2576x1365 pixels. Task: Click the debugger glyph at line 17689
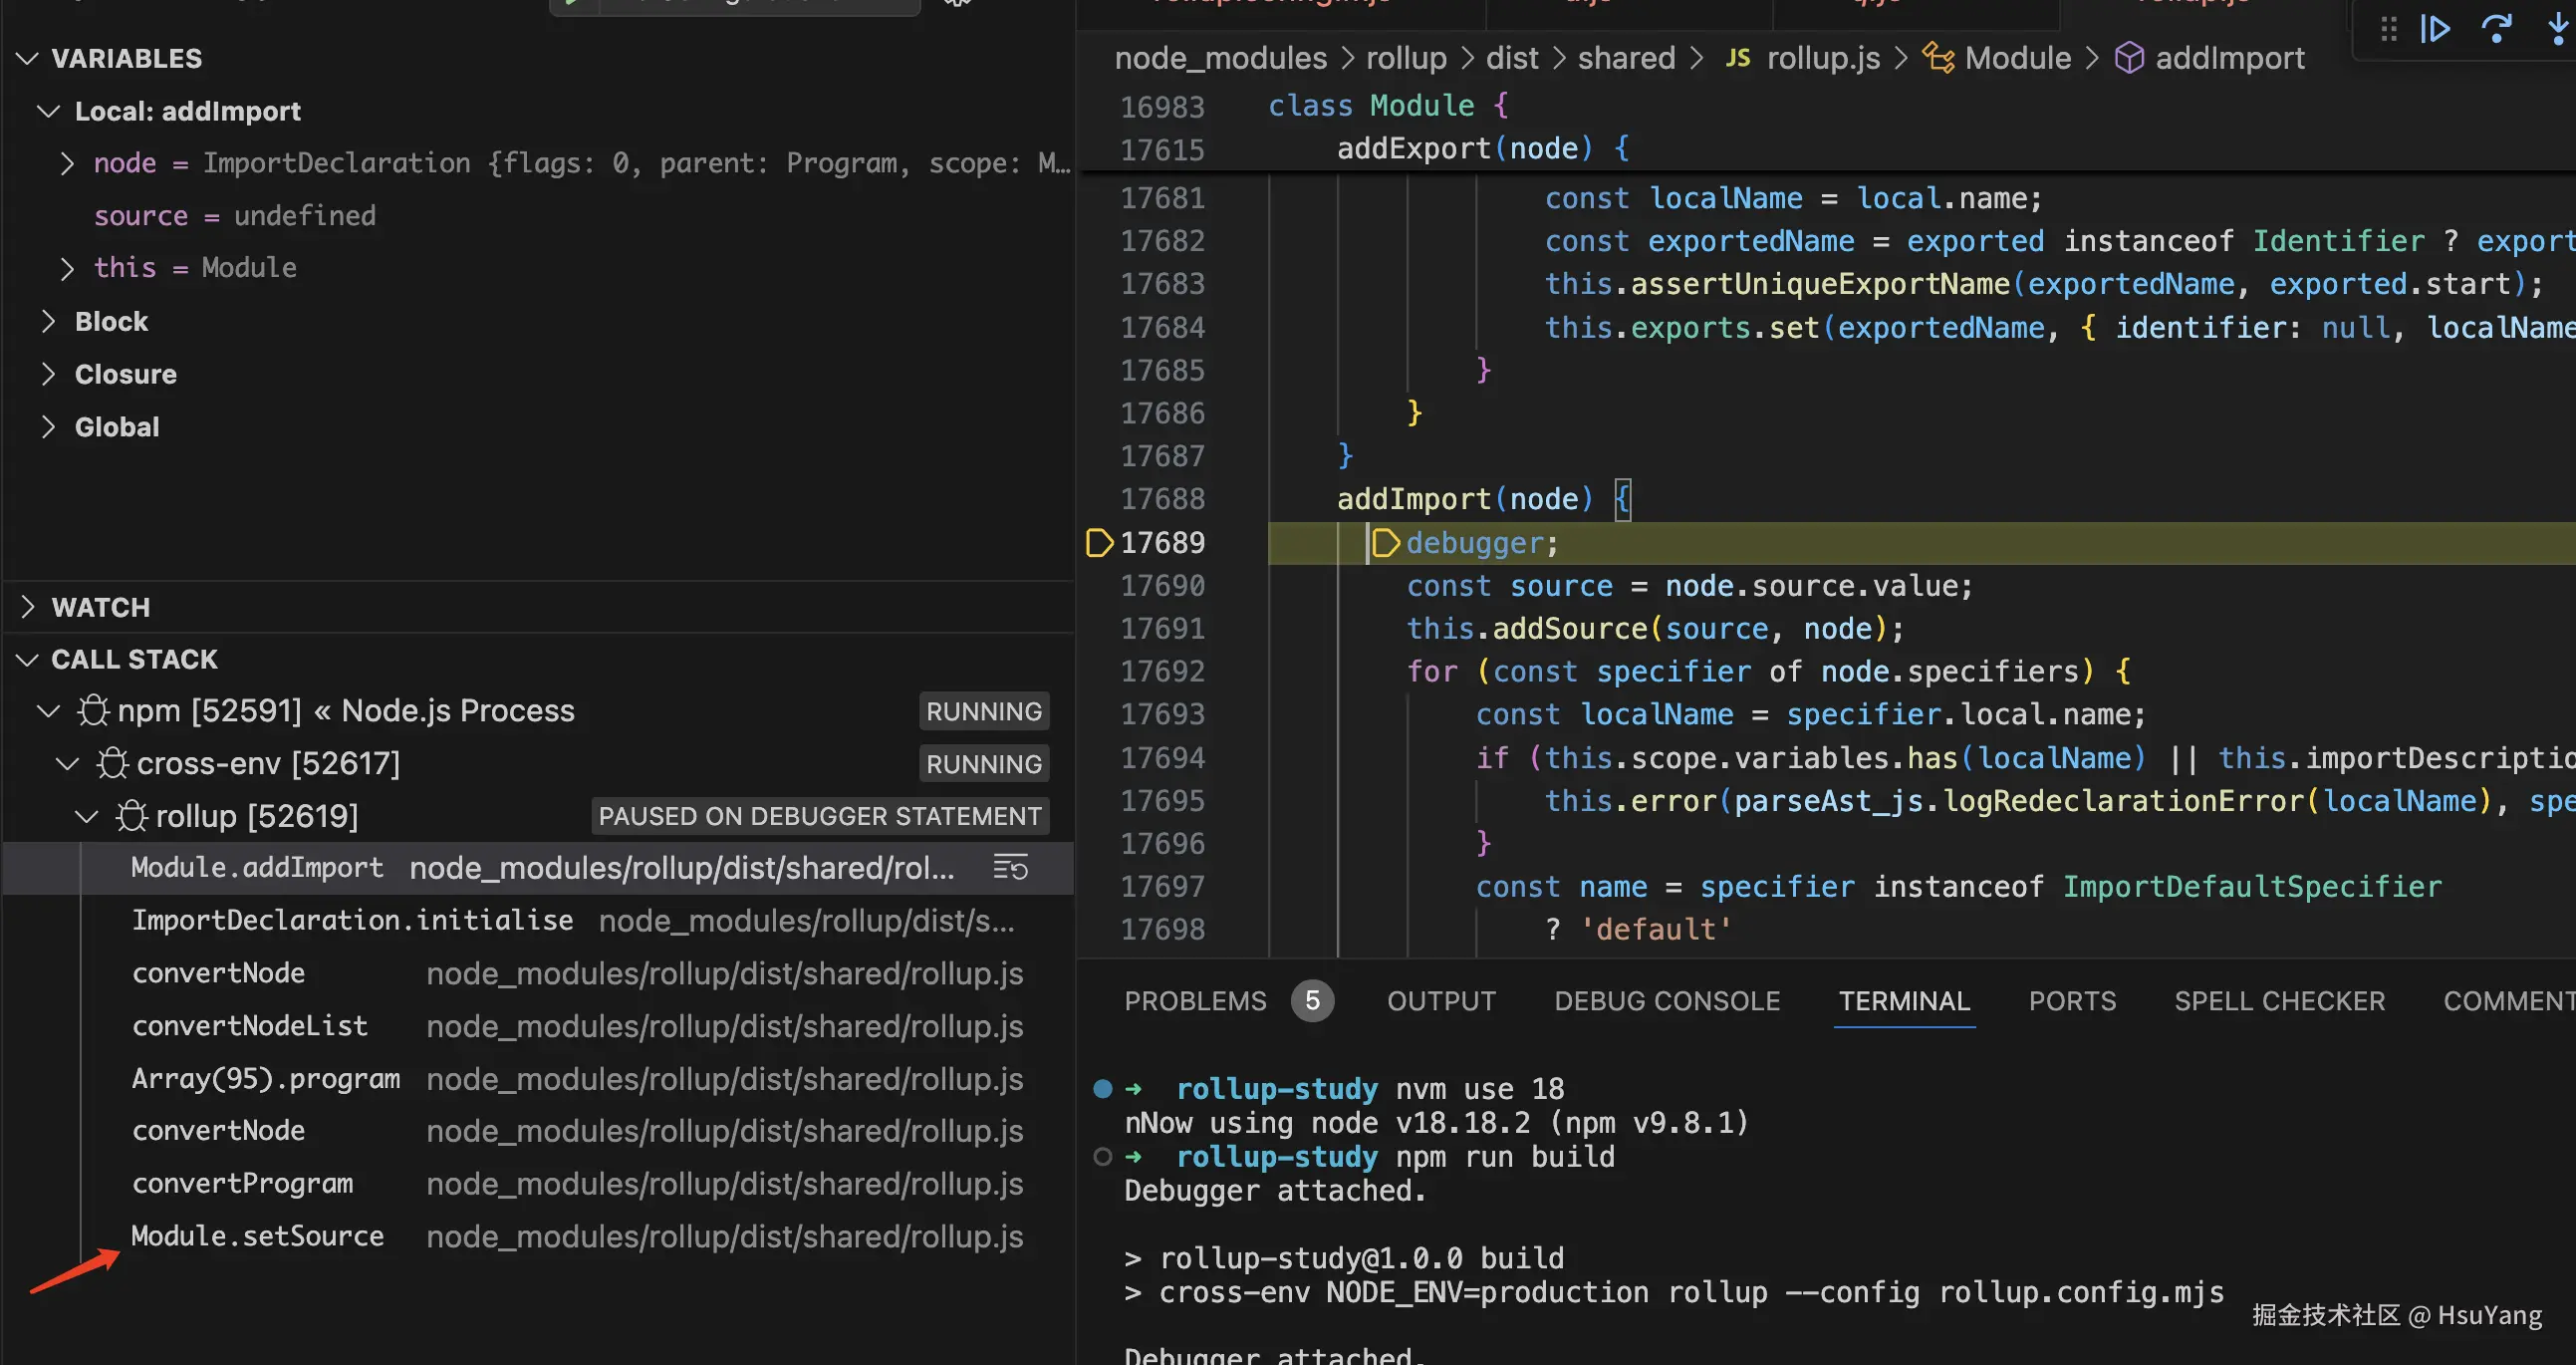(1098, 543)
